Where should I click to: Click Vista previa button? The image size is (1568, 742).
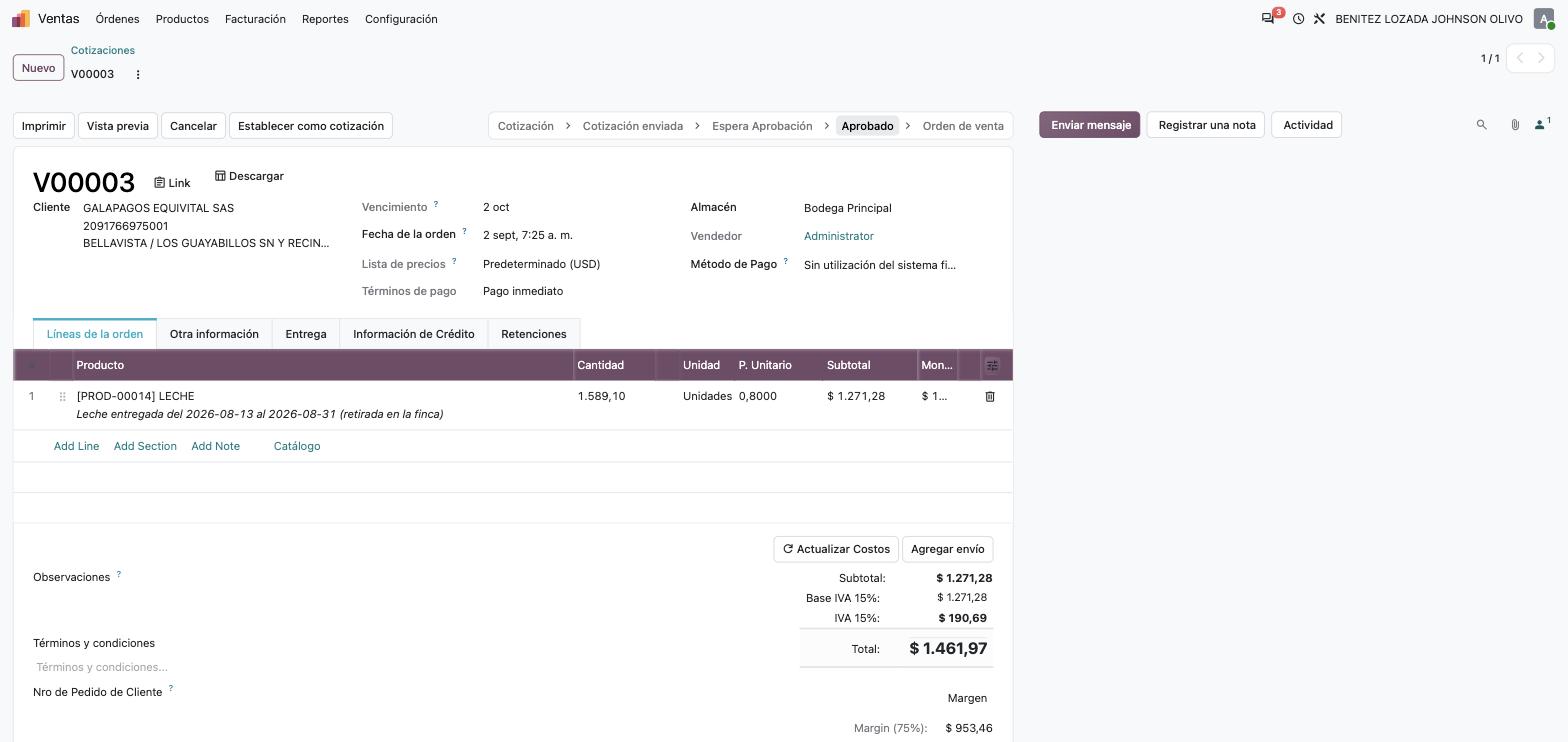(118, 126)
